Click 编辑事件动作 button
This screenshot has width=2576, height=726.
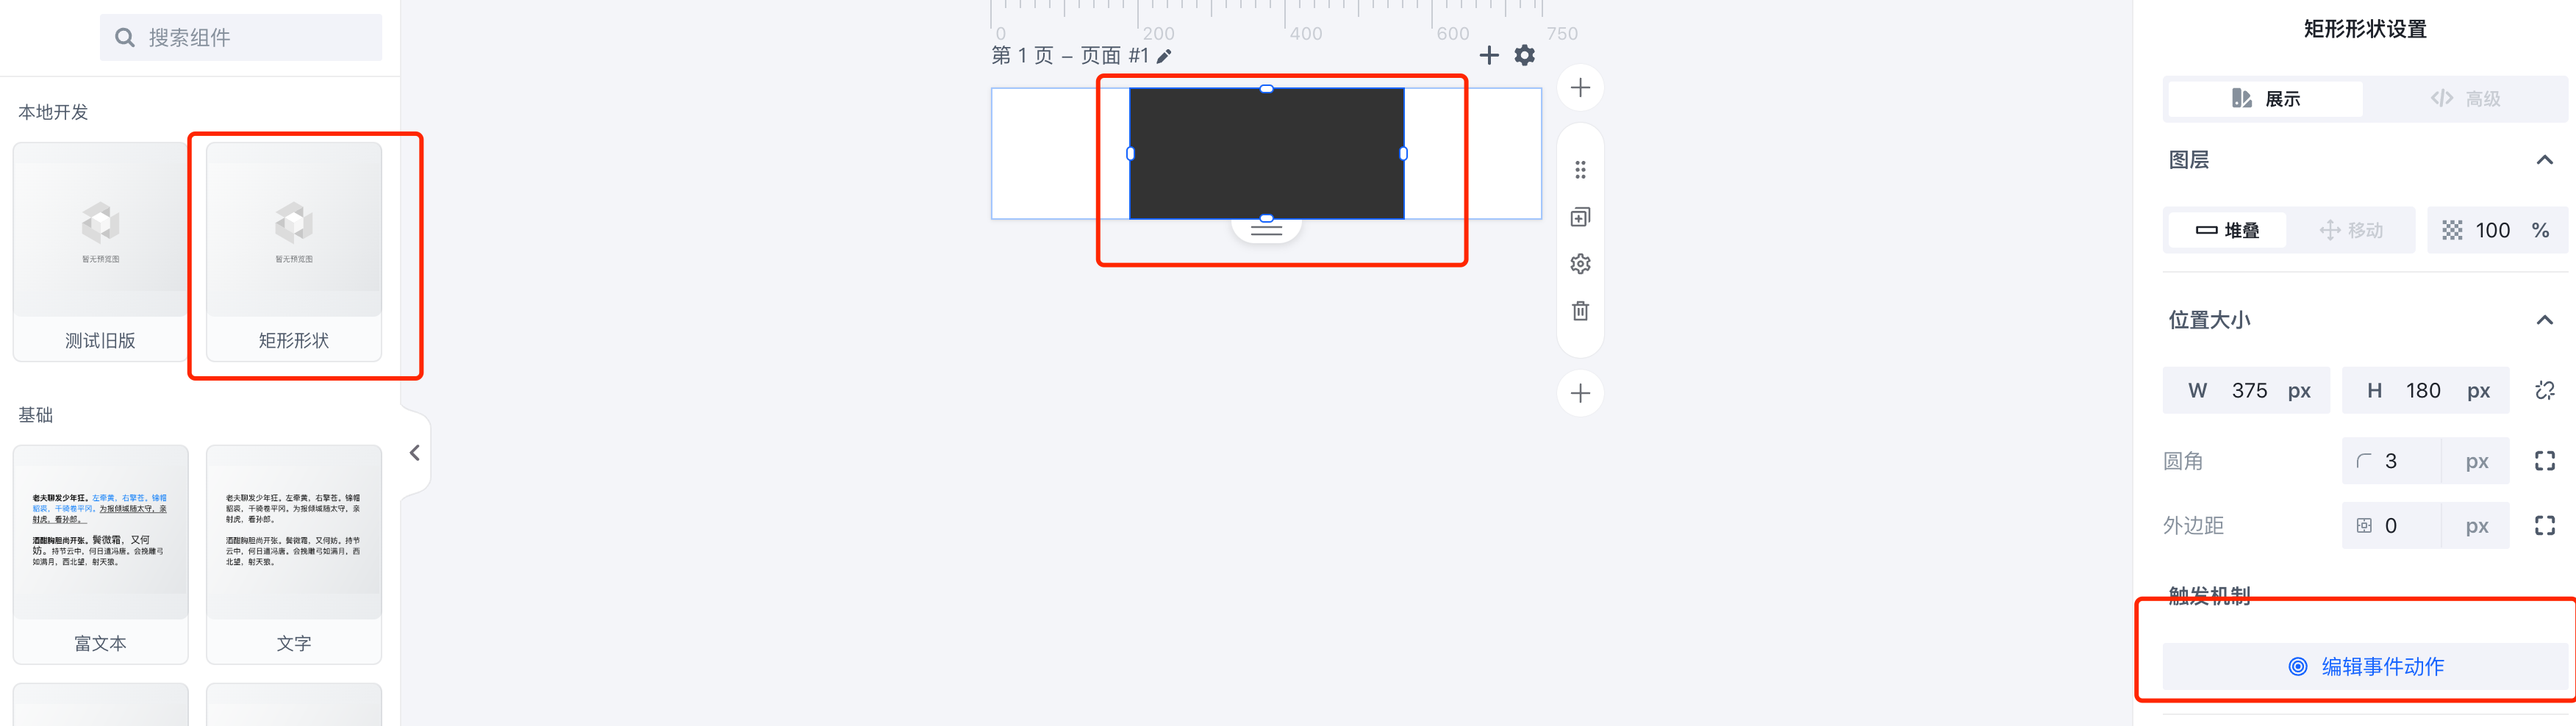pos(2365,667)
